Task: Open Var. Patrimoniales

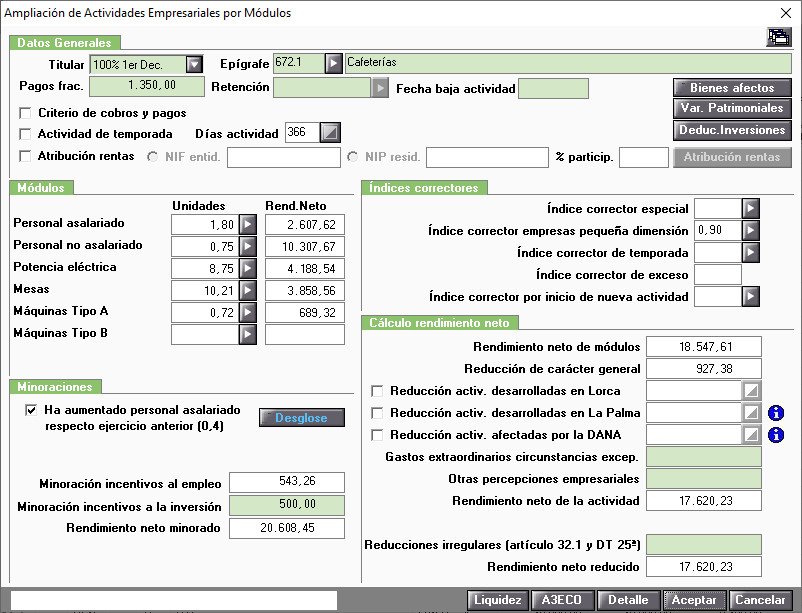Action: pyautogui.click(x=732, y=108)
